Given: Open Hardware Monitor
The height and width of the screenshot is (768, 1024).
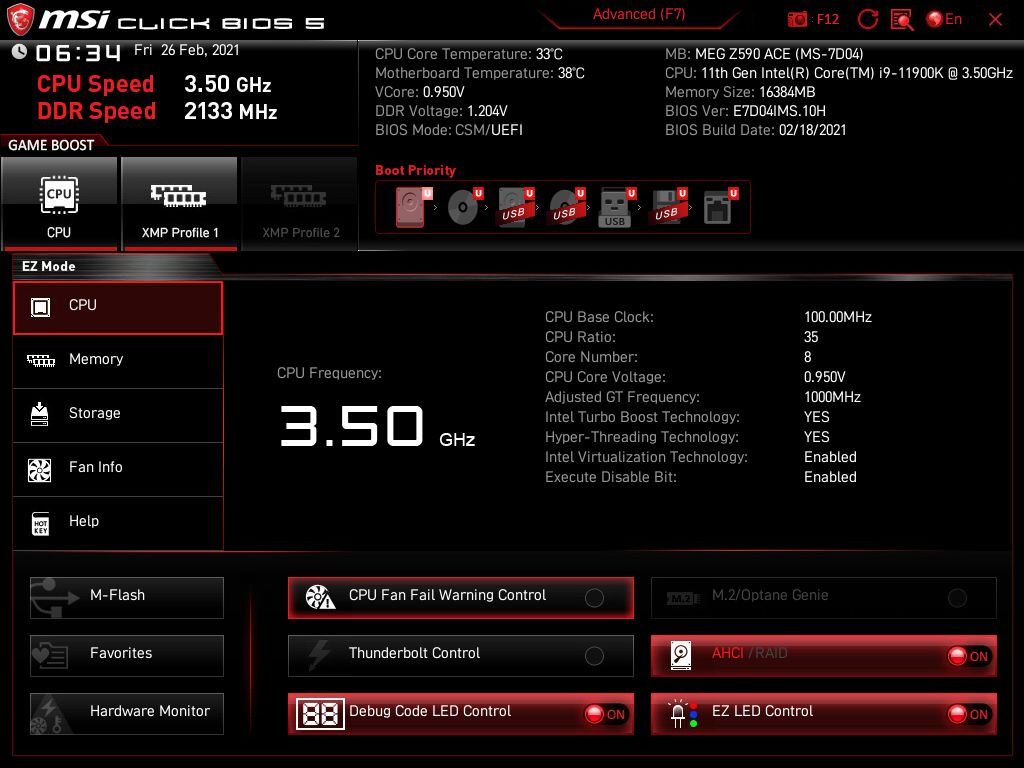Looking at the screenshot, I should click(x=127, y=714).
